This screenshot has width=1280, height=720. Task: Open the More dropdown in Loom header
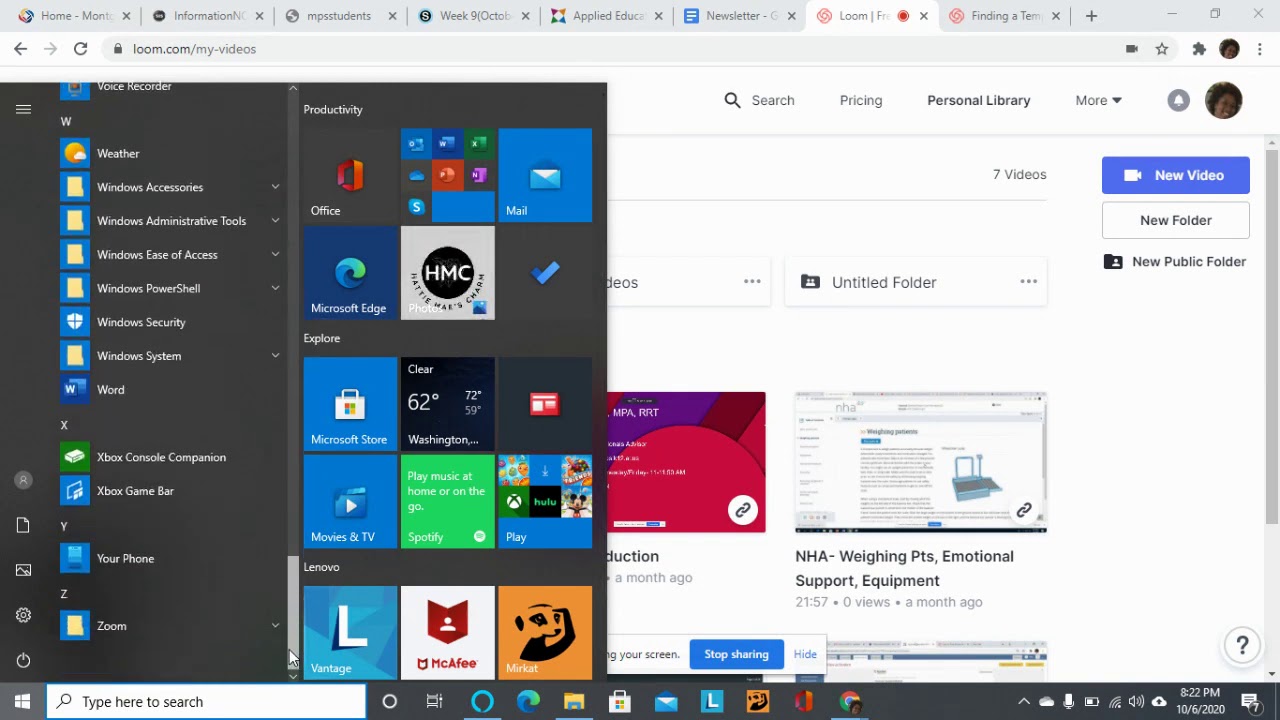click(x=1098, y=100)
